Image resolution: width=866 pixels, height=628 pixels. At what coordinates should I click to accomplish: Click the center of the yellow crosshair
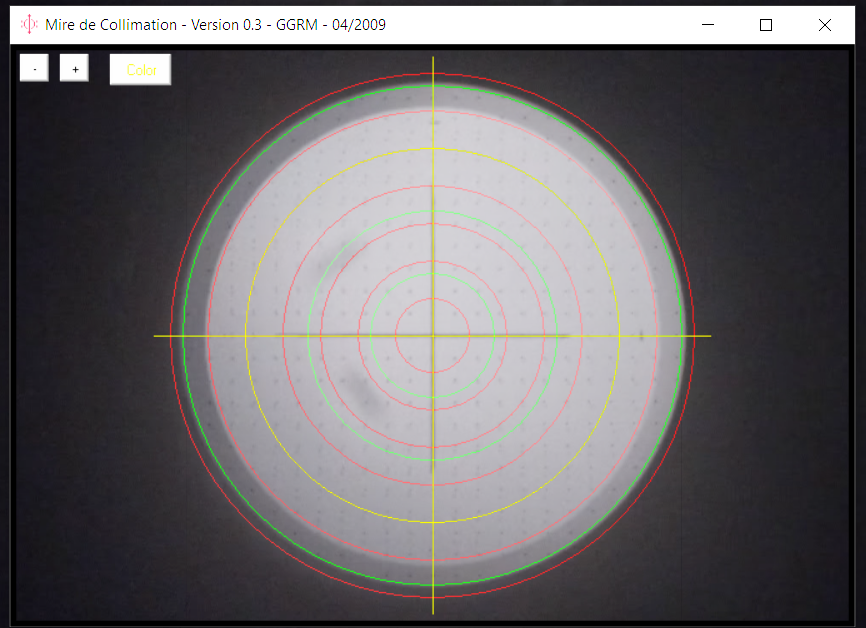click(433, 336)
